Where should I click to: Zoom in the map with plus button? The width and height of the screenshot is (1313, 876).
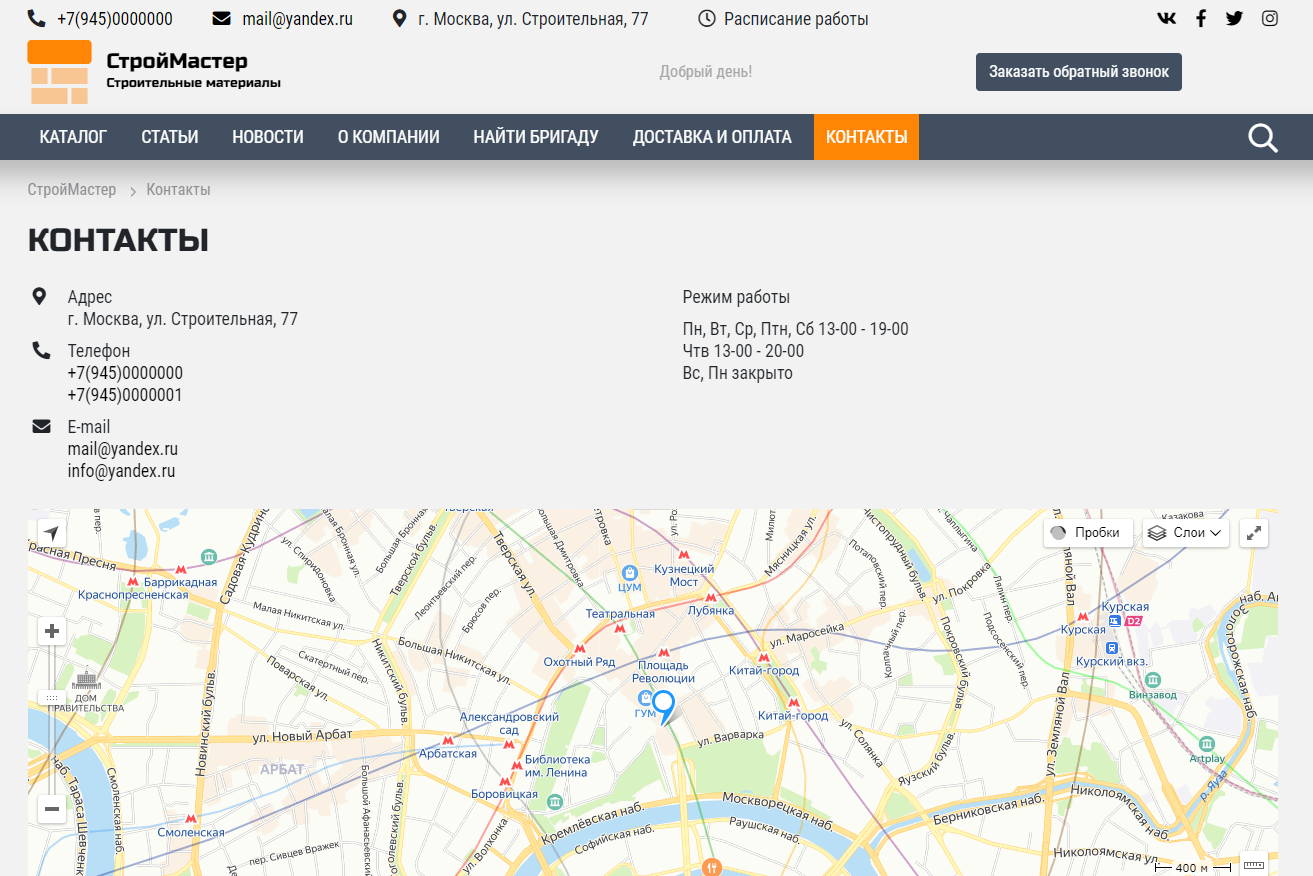pyautogui.click(x=52, y=631)
